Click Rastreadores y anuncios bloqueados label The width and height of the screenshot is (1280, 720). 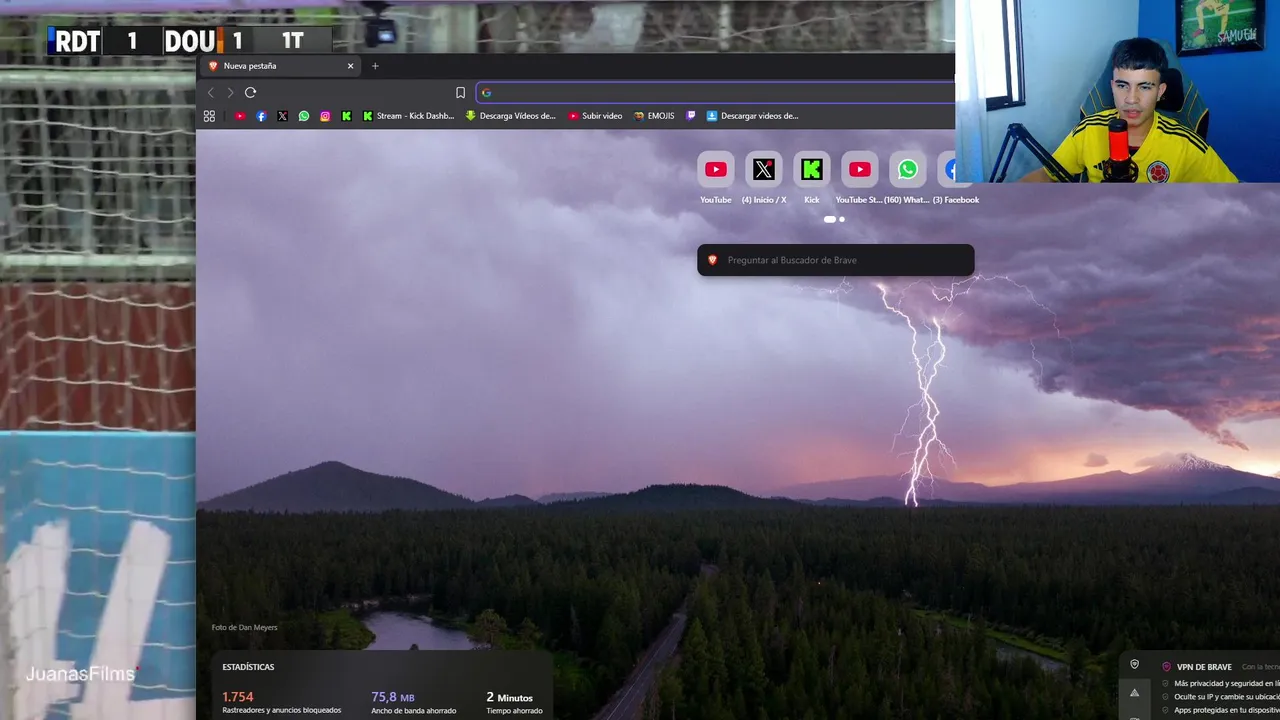click(281, 711)
